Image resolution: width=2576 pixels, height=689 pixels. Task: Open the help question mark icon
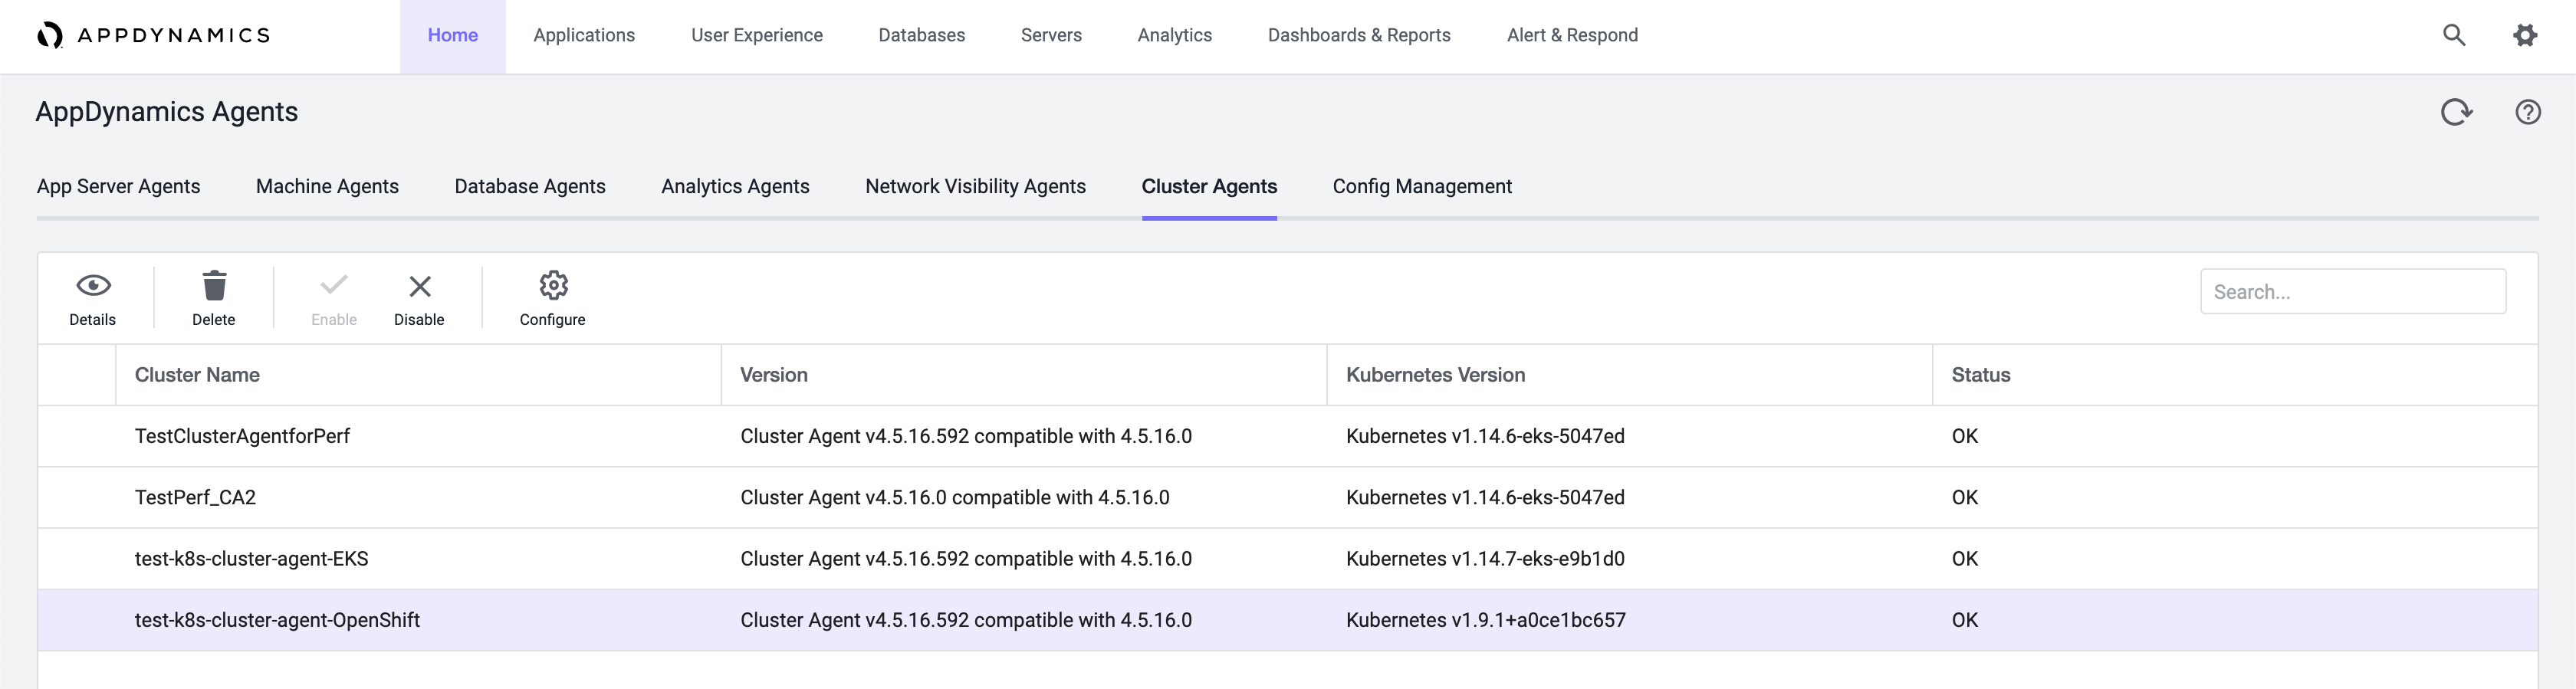(2528, 112)
